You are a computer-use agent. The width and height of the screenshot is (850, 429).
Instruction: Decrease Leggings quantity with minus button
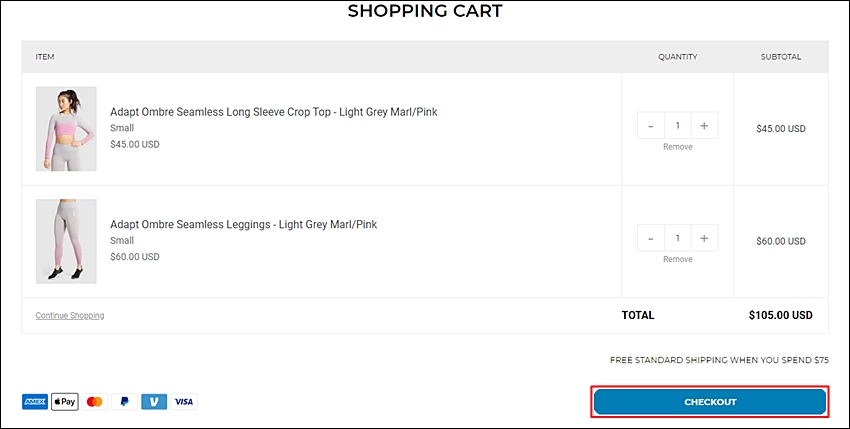(x=651, y=238)
